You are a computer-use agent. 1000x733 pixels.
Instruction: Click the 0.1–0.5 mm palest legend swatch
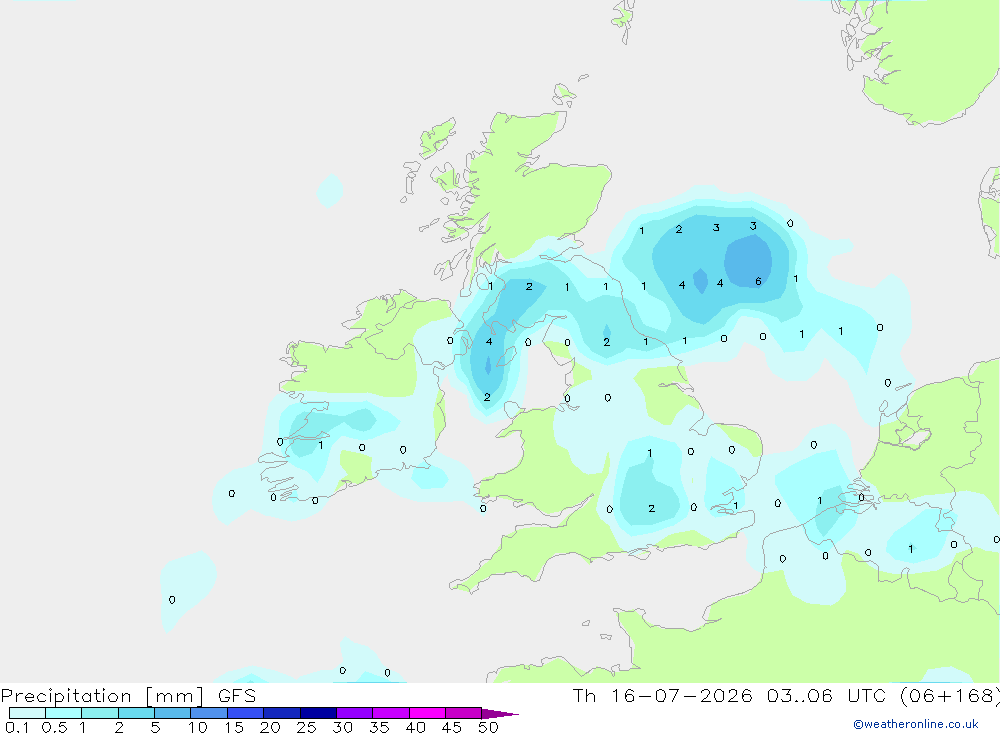tap(27, 713)
